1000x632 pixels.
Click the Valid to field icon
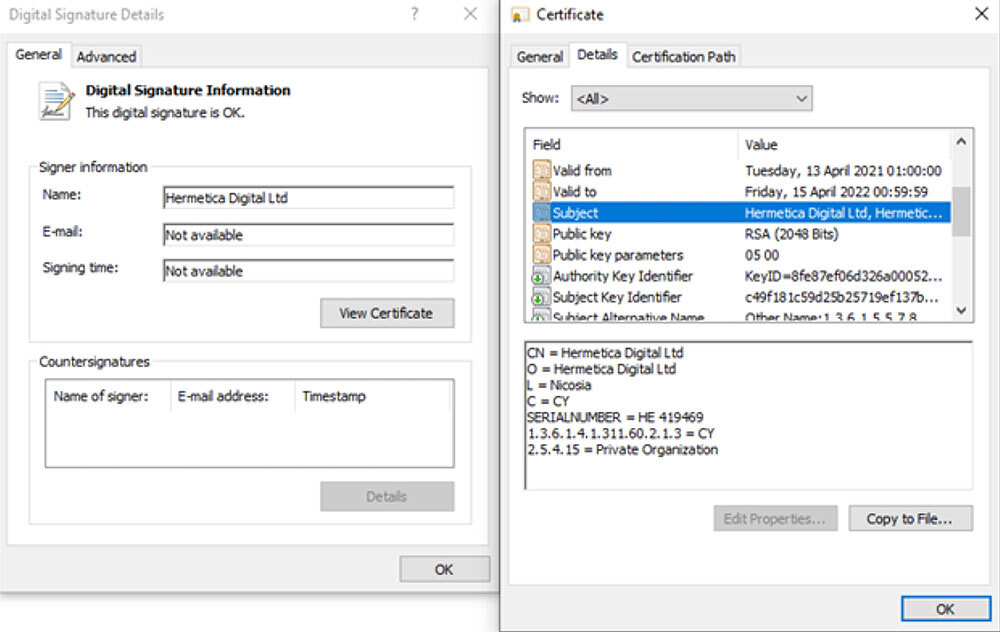pyautogui.click(x=542, y=192)
